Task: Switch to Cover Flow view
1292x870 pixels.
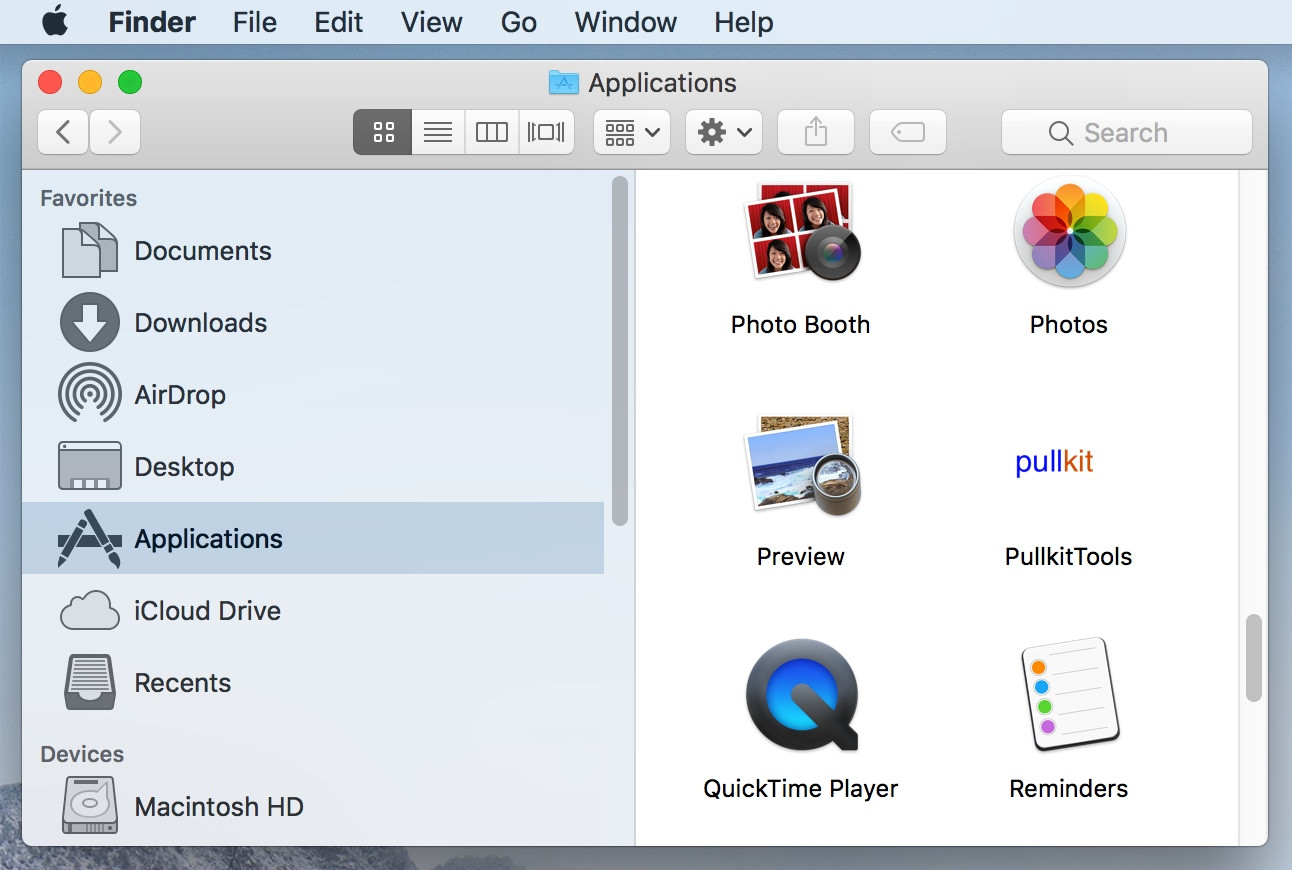Action: point(546,132)
